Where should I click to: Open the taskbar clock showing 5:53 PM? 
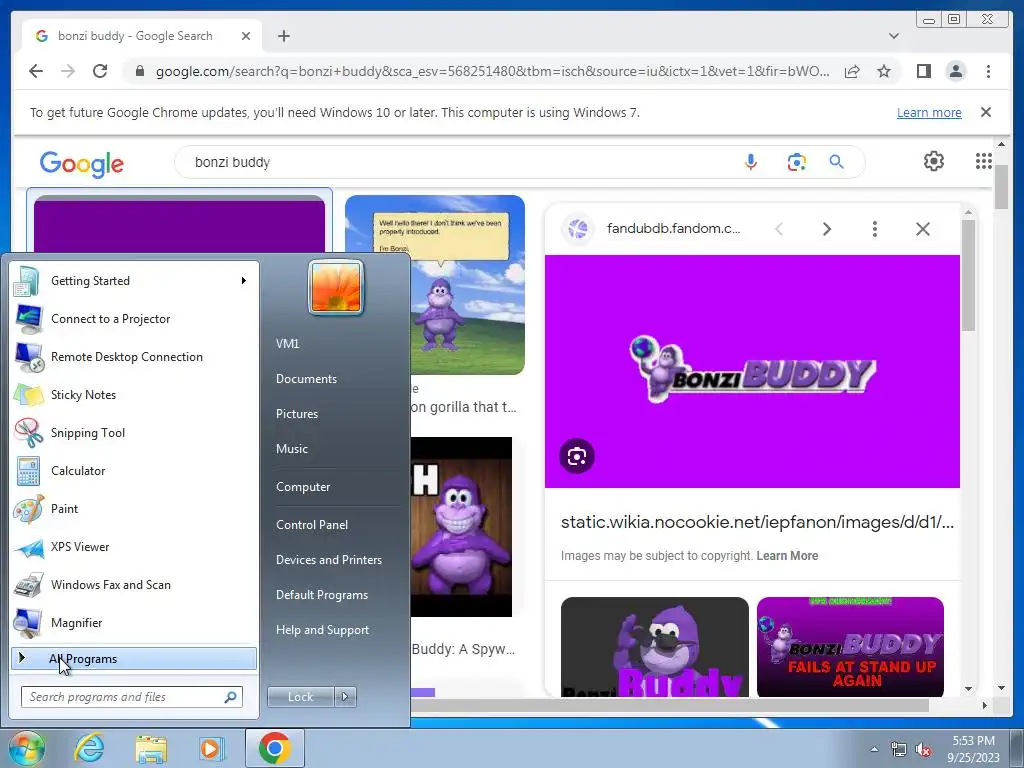coord(974,749)
